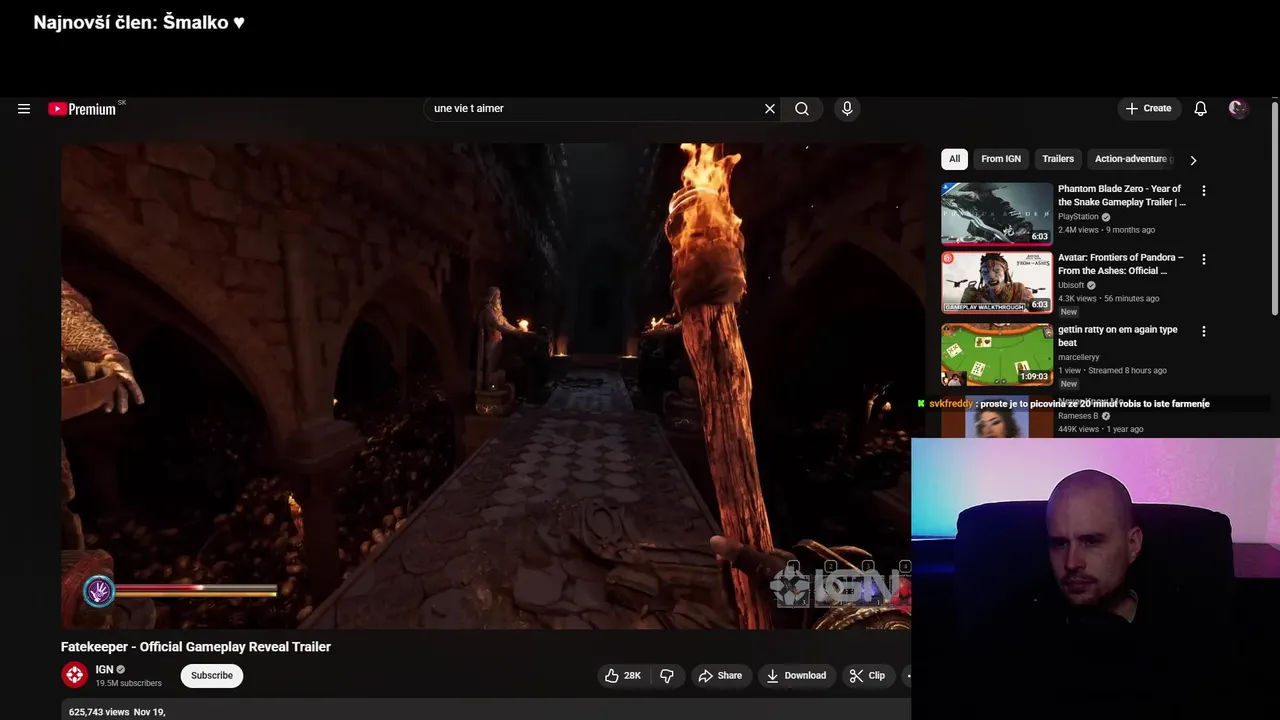The height and width of the screenshot is (720, 1280).
Task: Clear the search text with X
Action: (x=770, y=109)
